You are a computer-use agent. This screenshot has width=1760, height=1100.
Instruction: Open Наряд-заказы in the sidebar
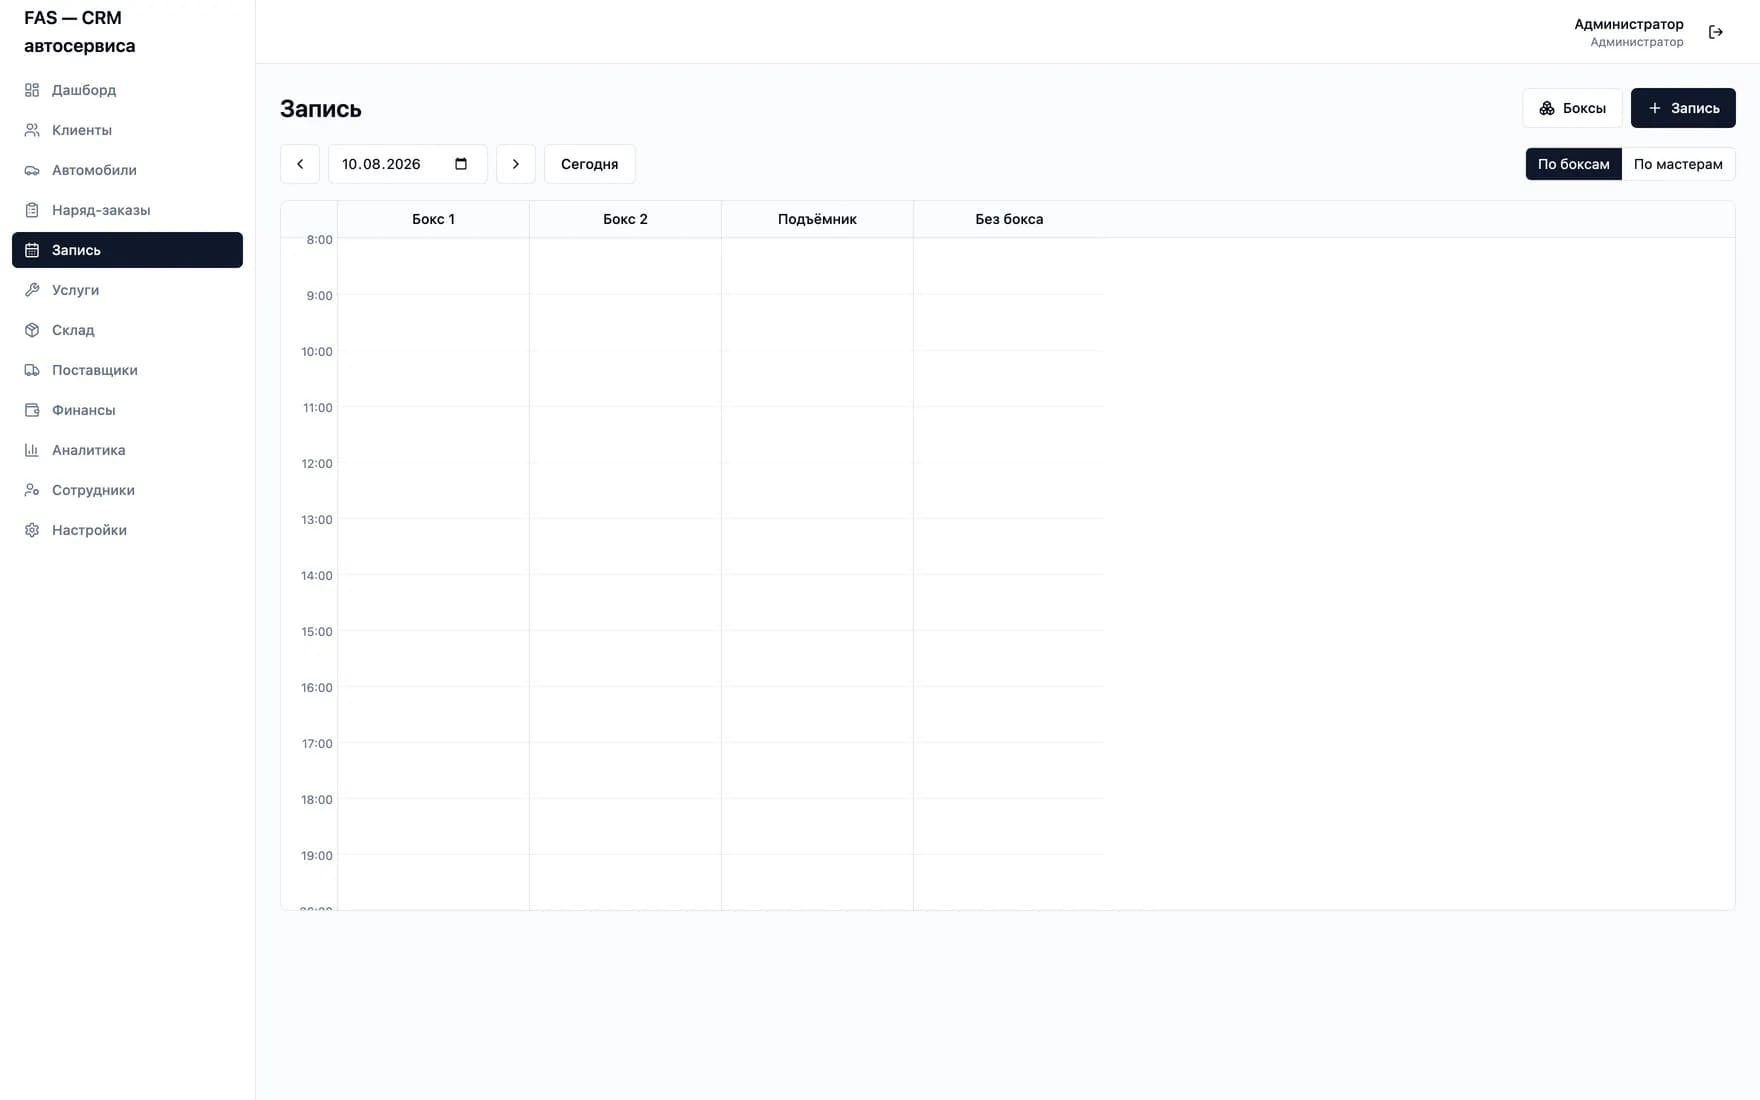pos(127,210)
